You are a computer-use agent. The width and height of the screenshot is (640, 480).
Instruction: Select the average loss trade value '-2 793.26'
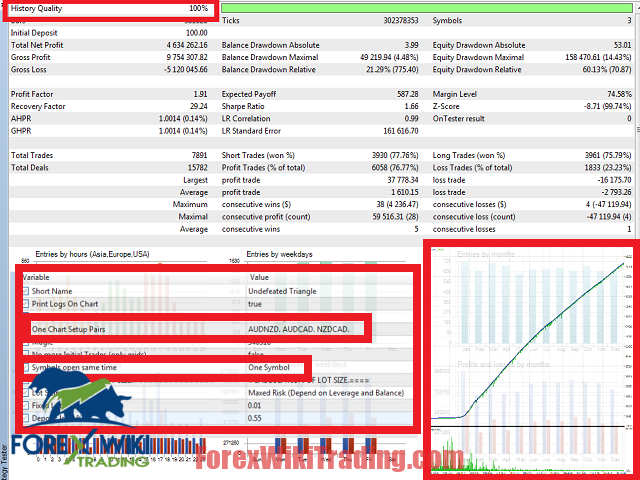[x=616, y=192]
